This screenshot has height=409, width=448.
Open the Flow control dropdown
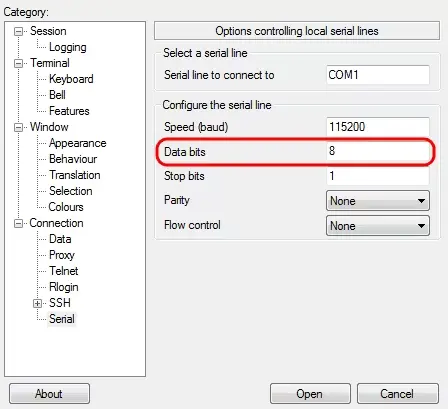click(x=378, y=226)
